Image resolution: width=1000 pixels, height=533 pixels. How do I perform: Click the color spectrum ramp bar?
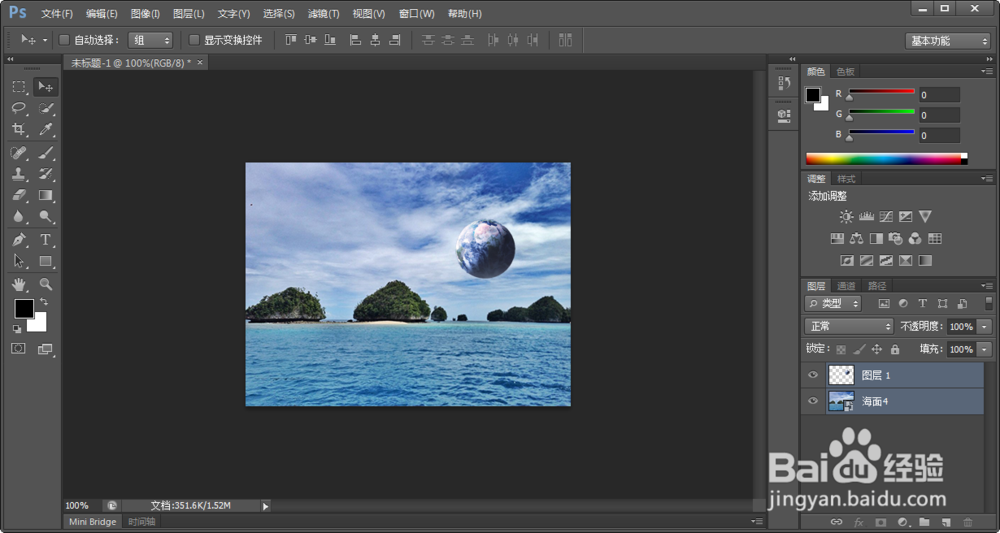885,159
